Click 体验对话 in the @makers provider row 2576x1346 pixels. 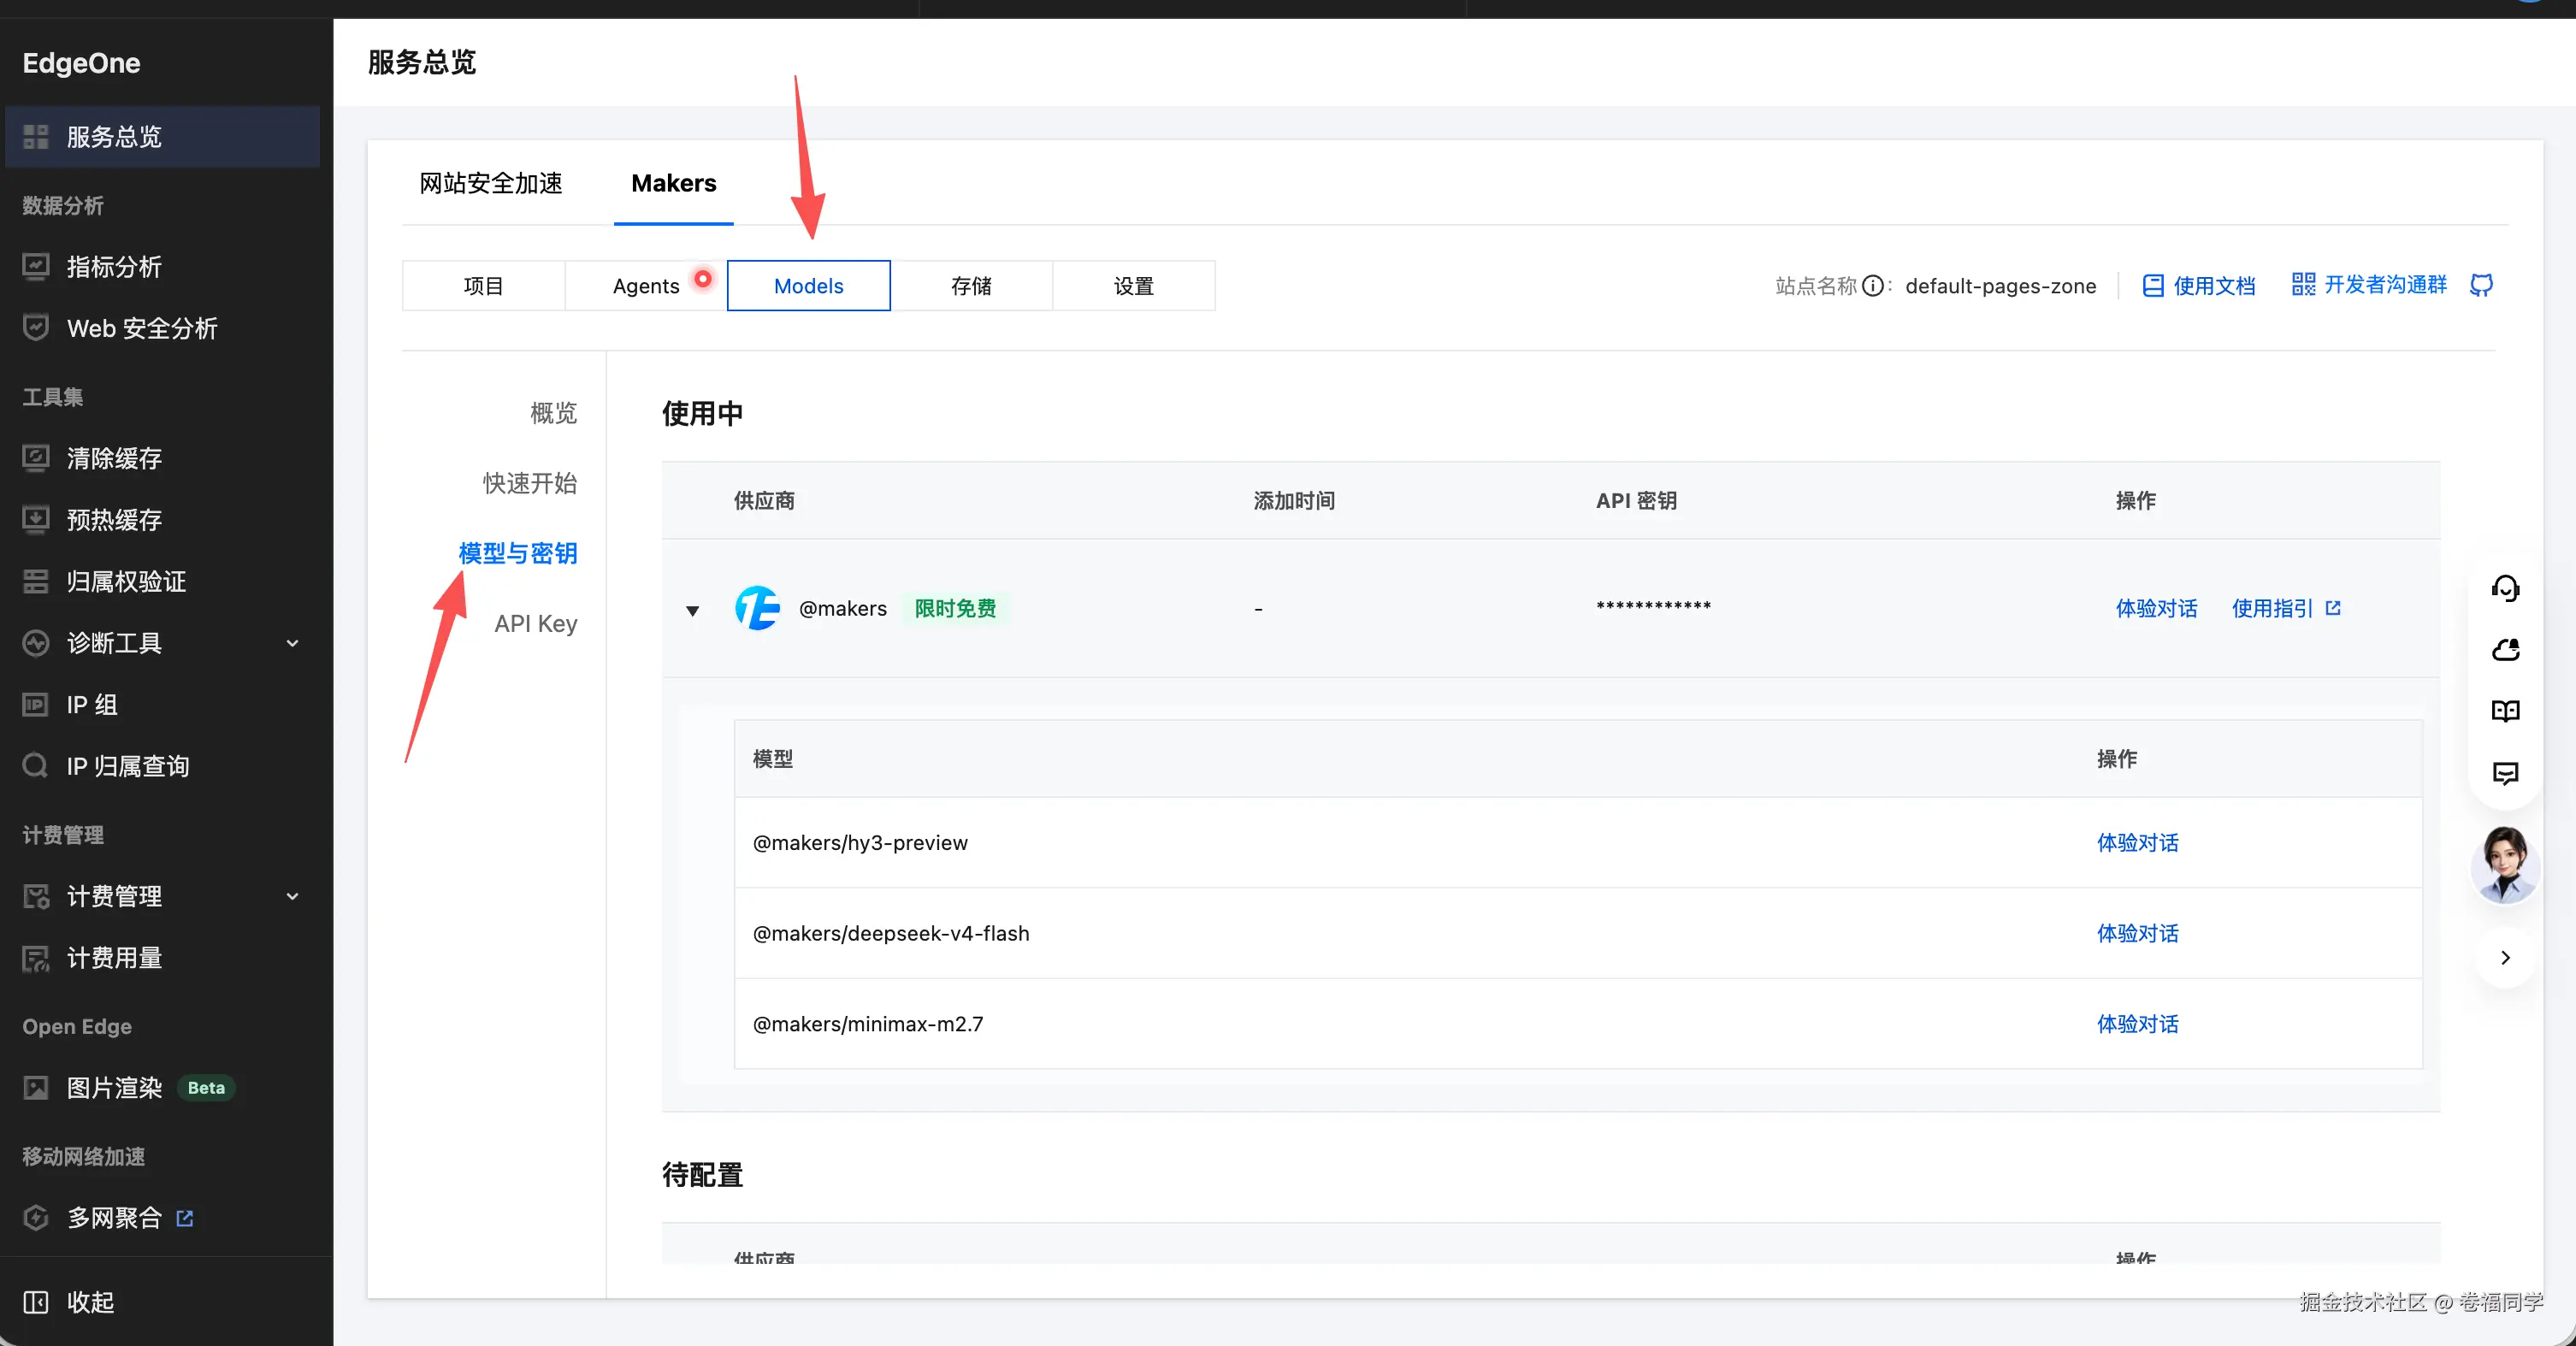tap(2157, 608)
